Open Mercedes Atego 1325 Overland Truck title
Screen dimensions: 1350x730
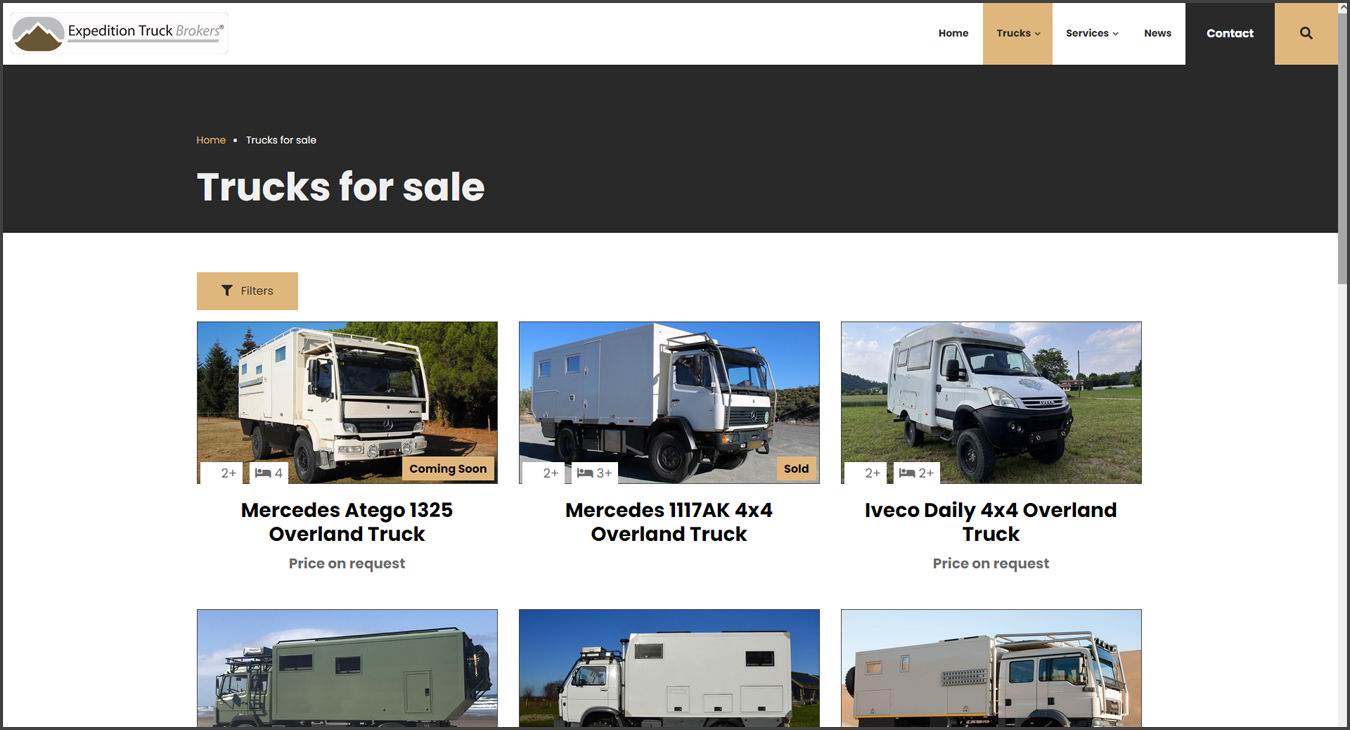tap(347, 522)
